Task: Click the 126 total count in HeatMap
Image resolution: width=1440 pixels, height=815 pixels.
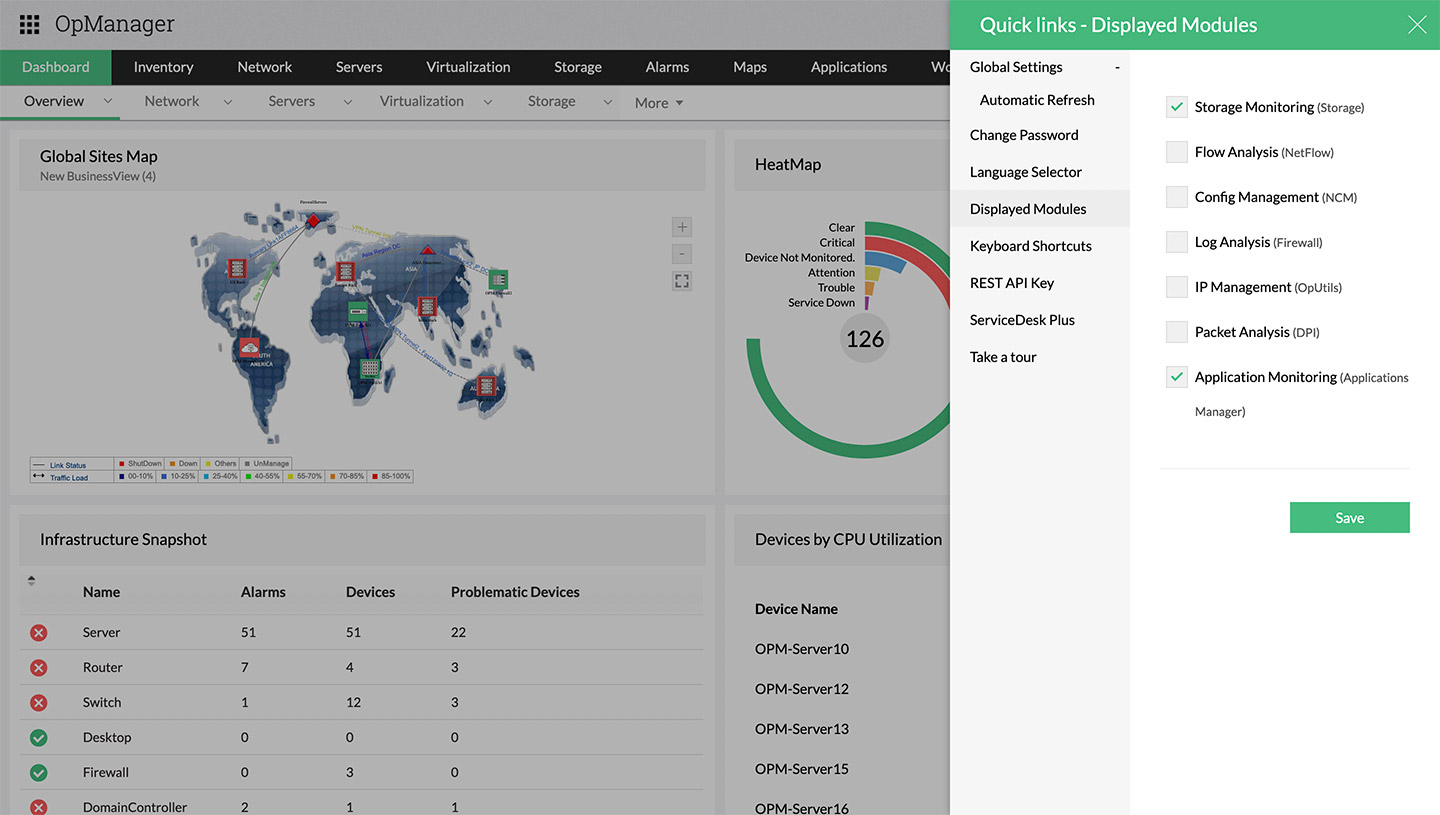Action: 865,339
